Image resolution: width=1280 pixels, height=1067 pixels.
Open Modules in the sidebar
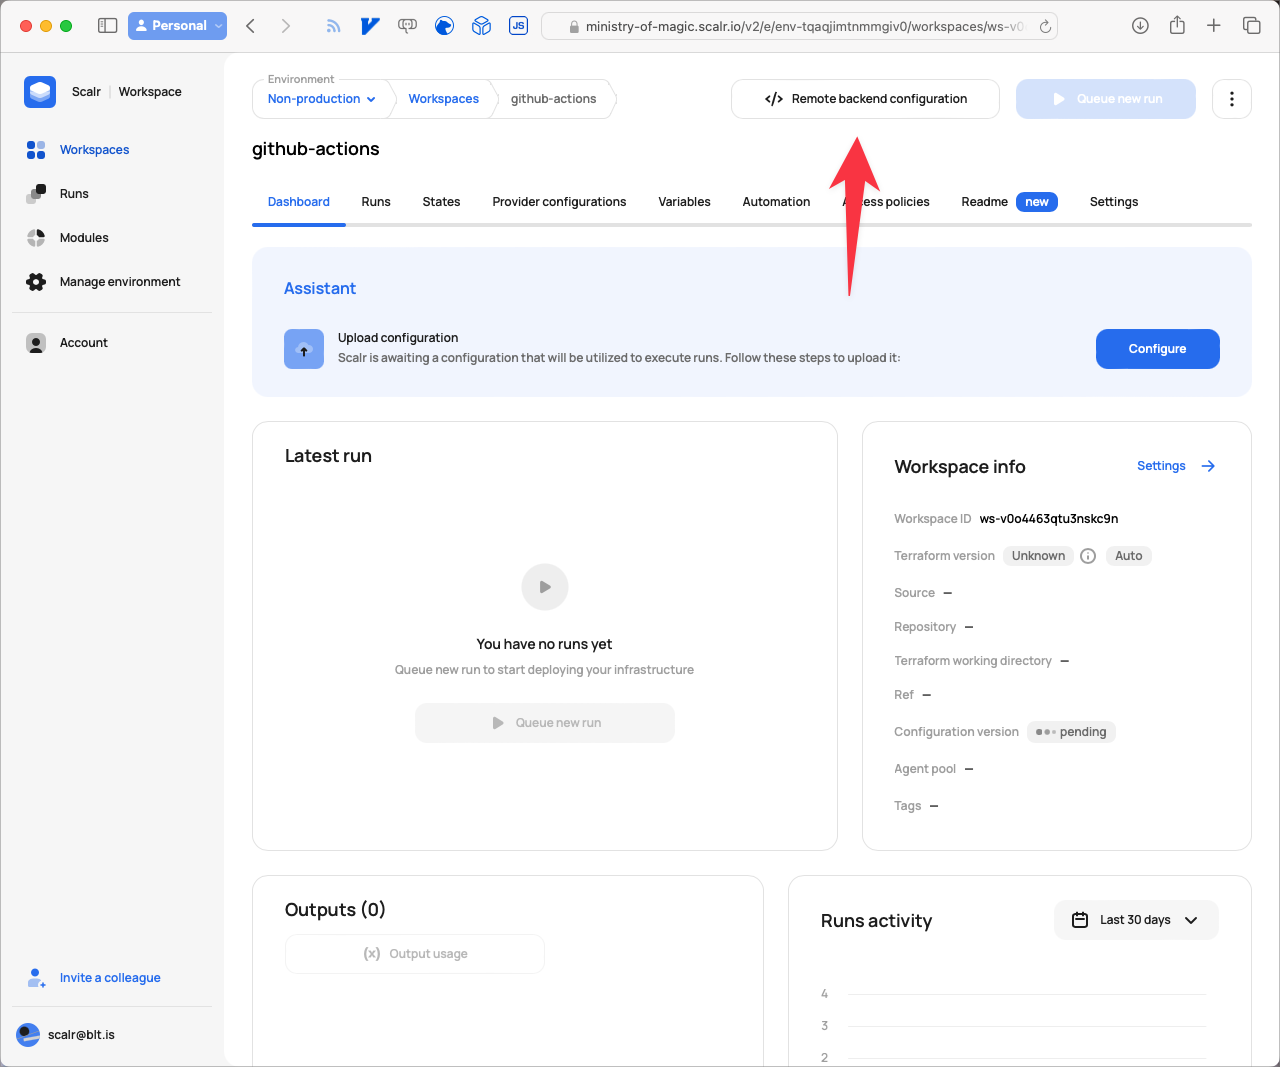tap(67, 238)
